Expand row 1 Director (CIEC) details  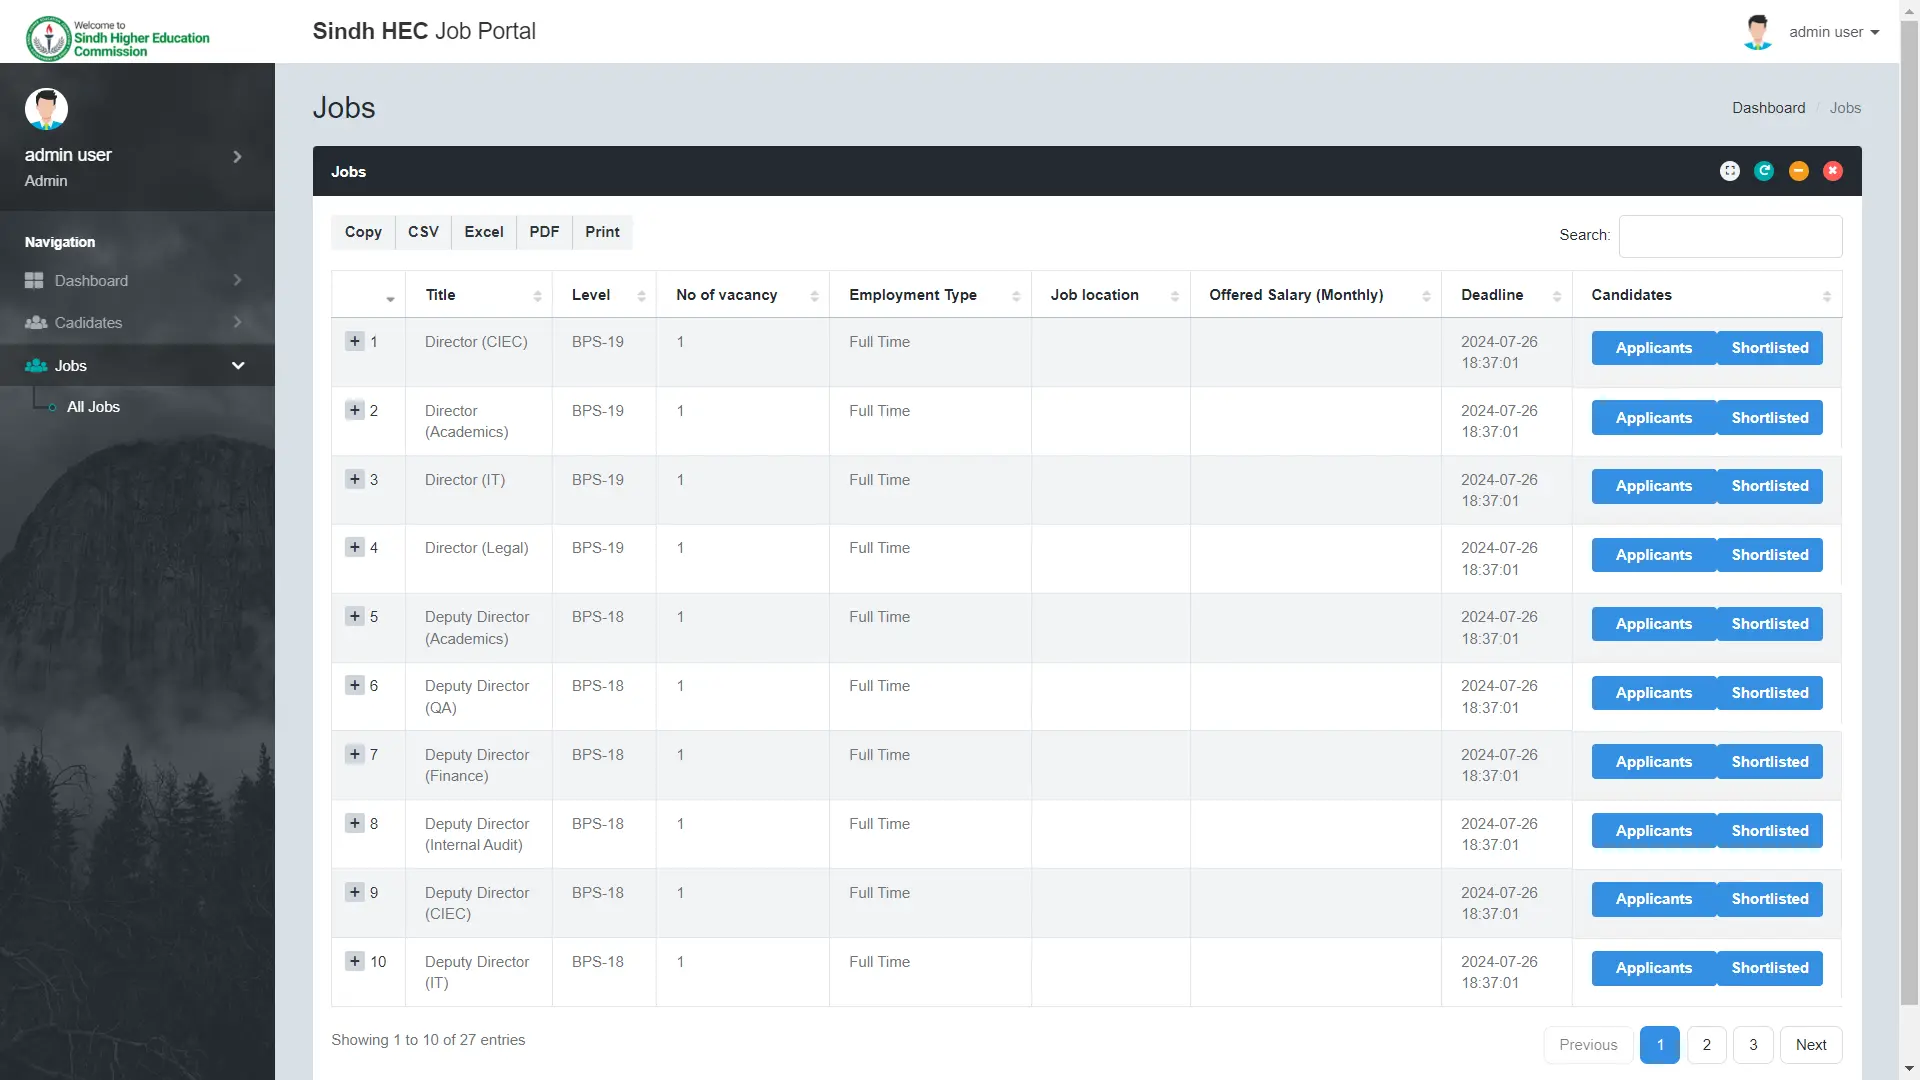[355, 341]
